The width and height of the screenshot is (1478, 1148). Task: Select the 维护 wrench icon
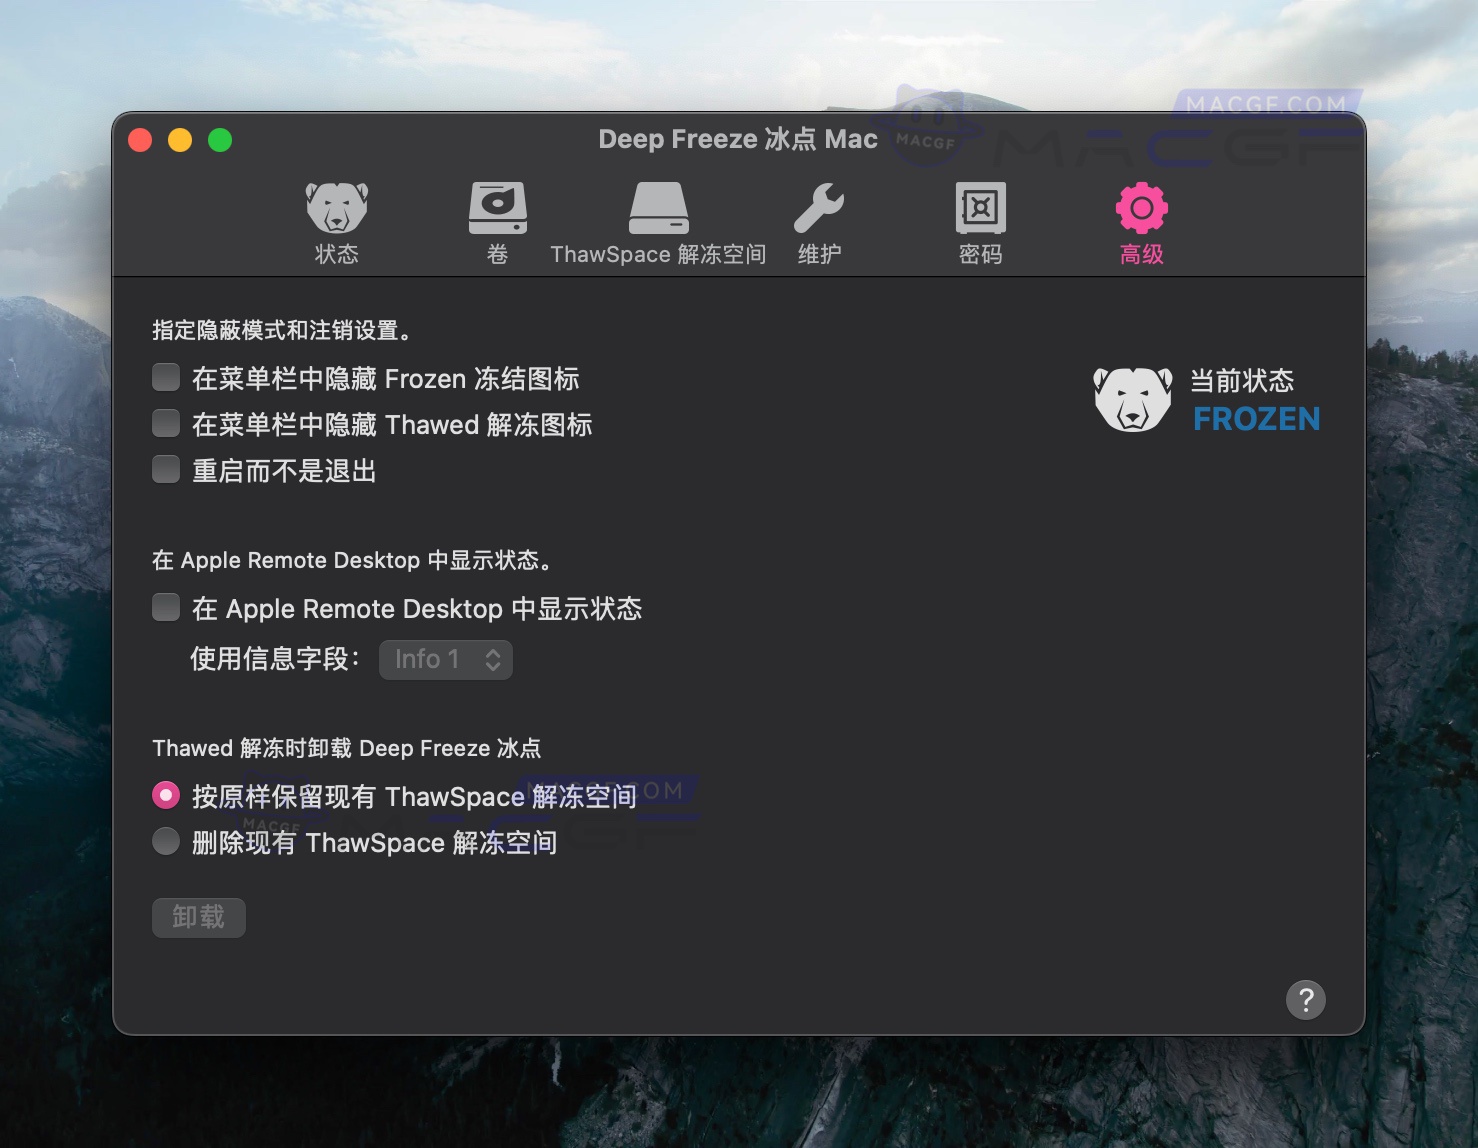(x=819, y=207)
